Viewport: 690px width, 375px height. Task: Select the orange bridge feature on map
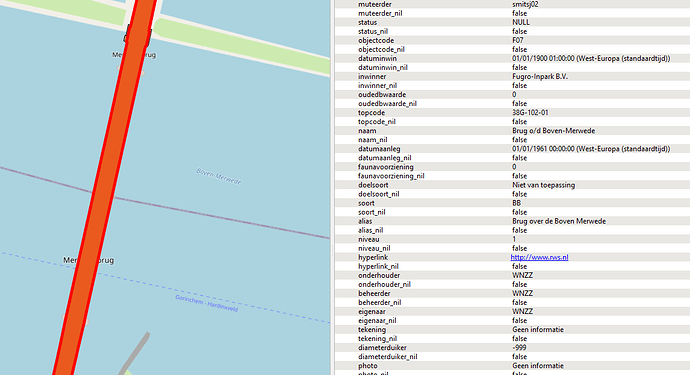pos(106,189)
